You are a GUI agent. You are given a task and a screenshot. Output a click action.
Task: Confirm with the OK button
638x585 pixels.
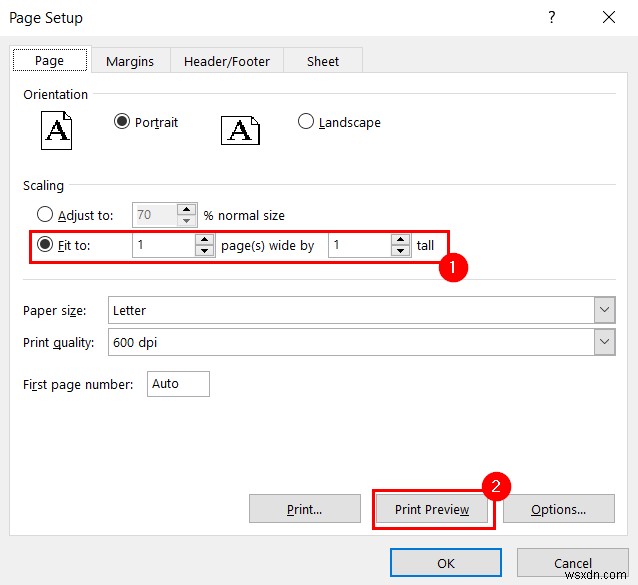(446, 563)
